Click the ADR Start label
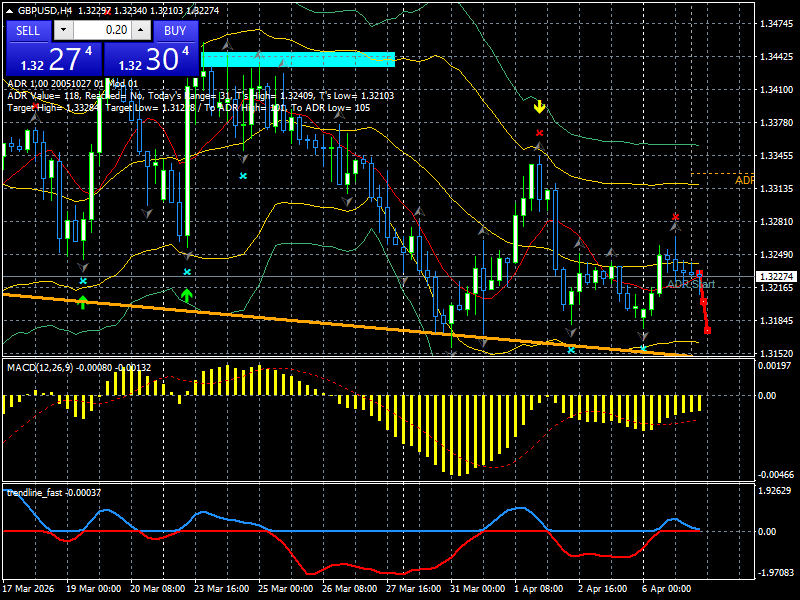The width and height of the screenshot is (800, 600). (691, 284)
